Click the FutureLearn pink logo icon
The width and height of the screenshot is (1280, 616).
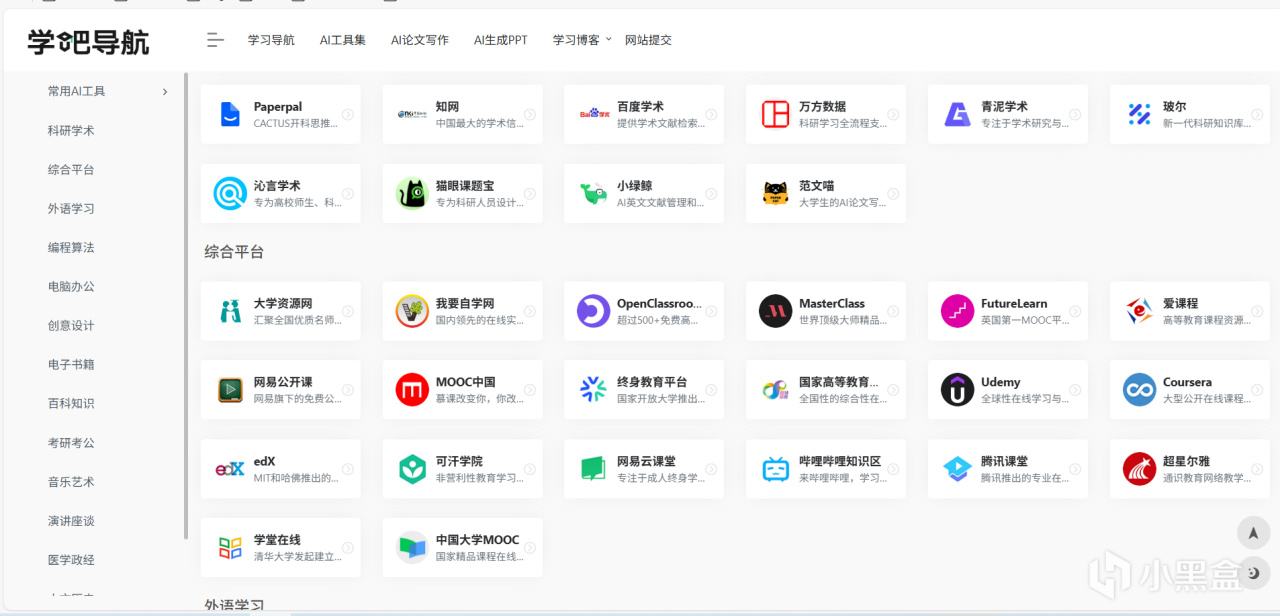pos(957,311)
